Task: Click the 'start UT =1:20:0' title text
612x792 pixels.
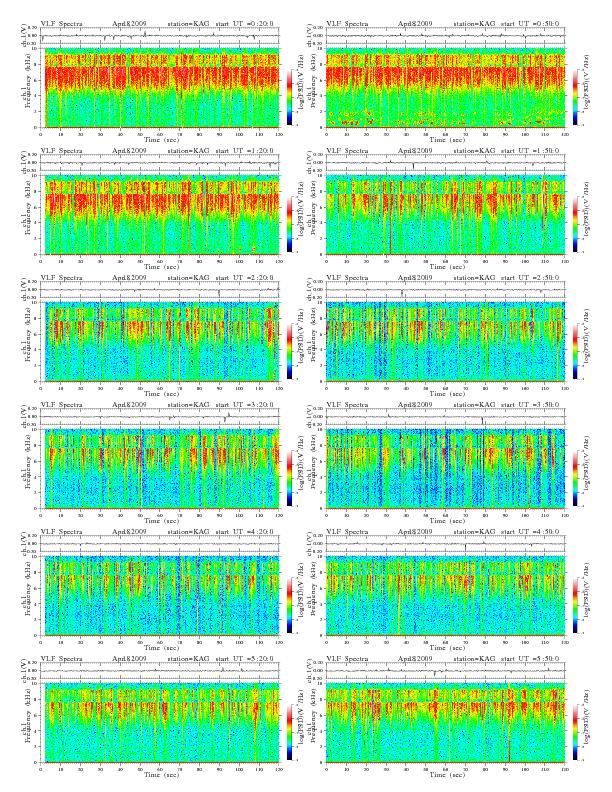Action: point(244,151)
